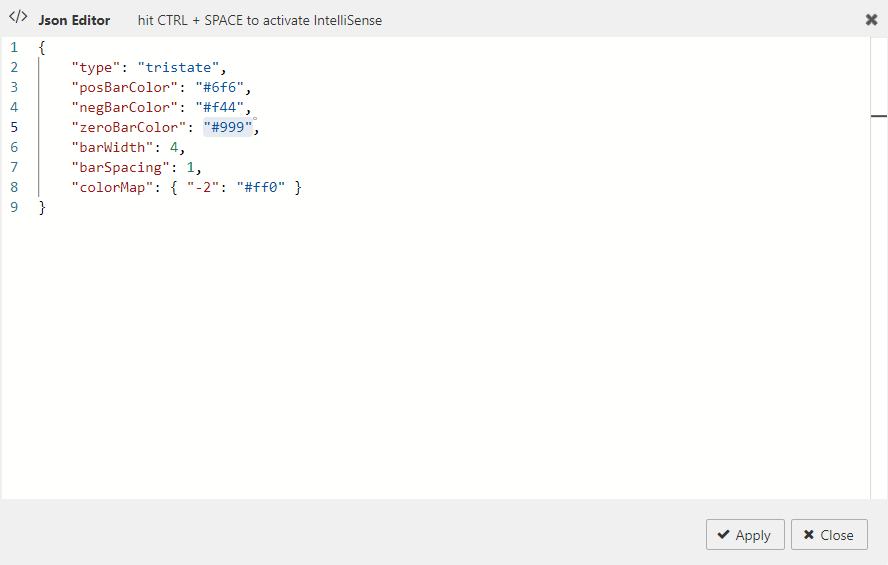Click line number 9 in the gutter
This screenshot has height=565, width=888.
pos(14,207)
